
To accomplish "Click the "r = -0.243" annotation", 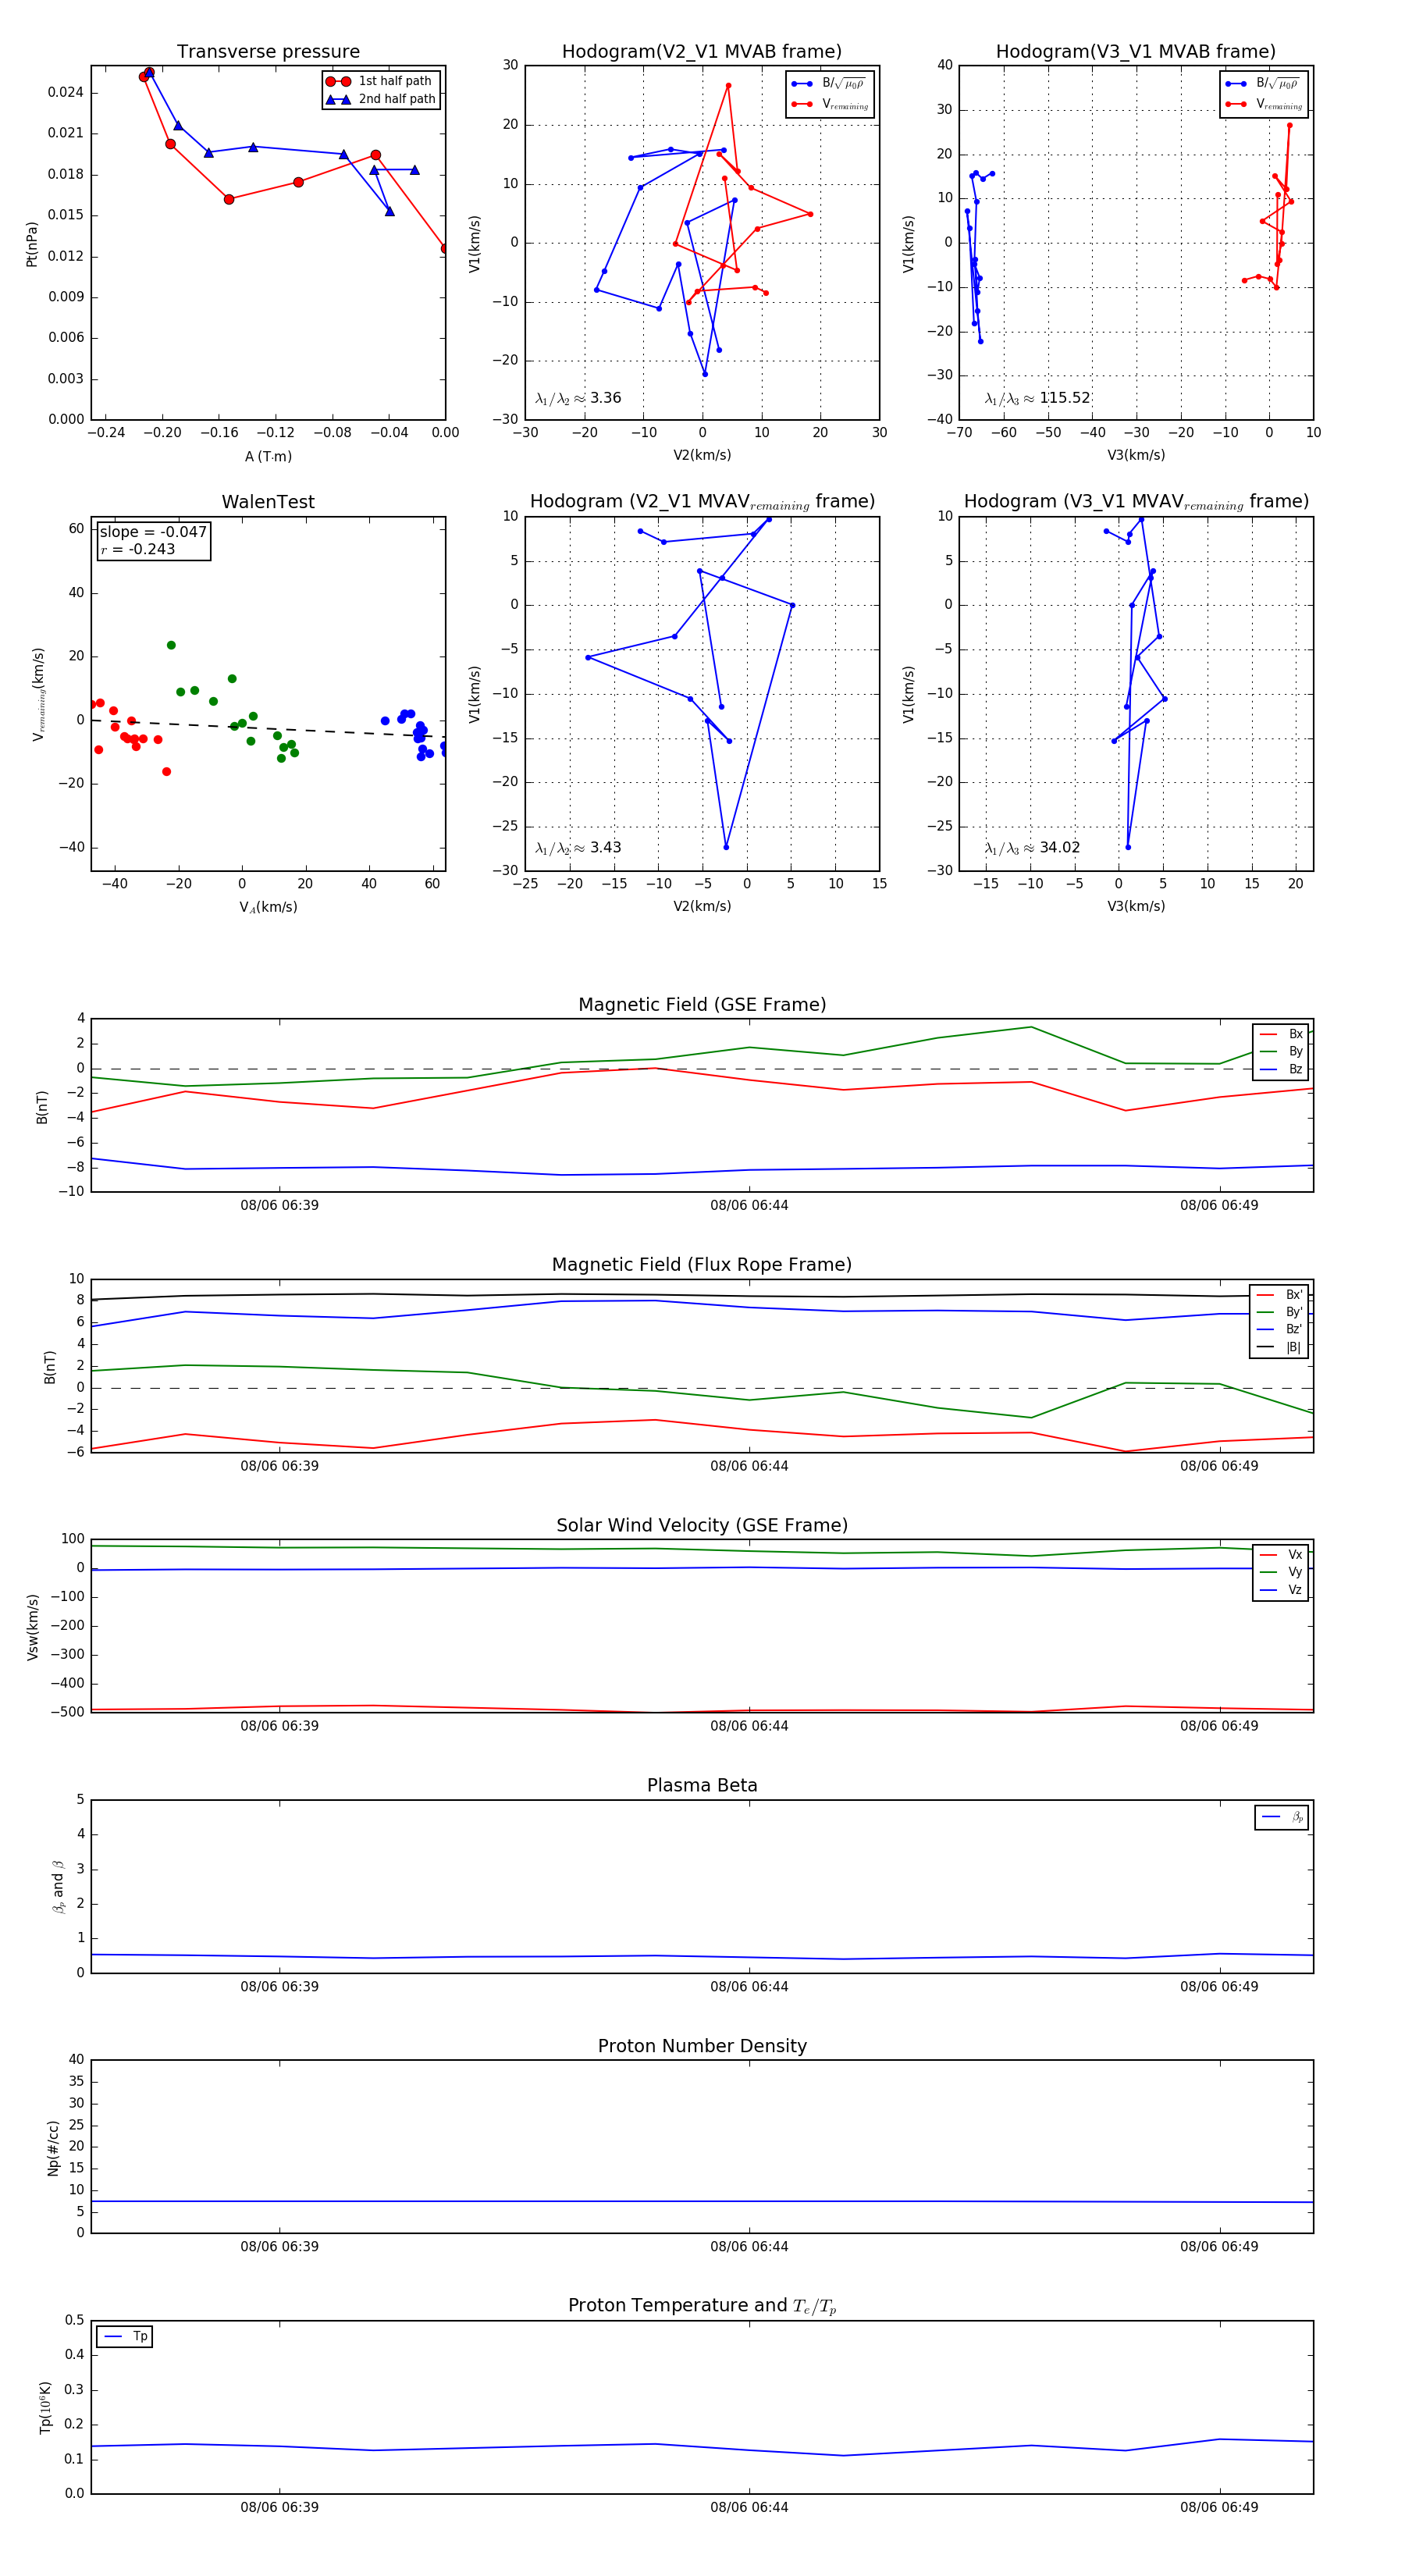I will tap(138, 549).
